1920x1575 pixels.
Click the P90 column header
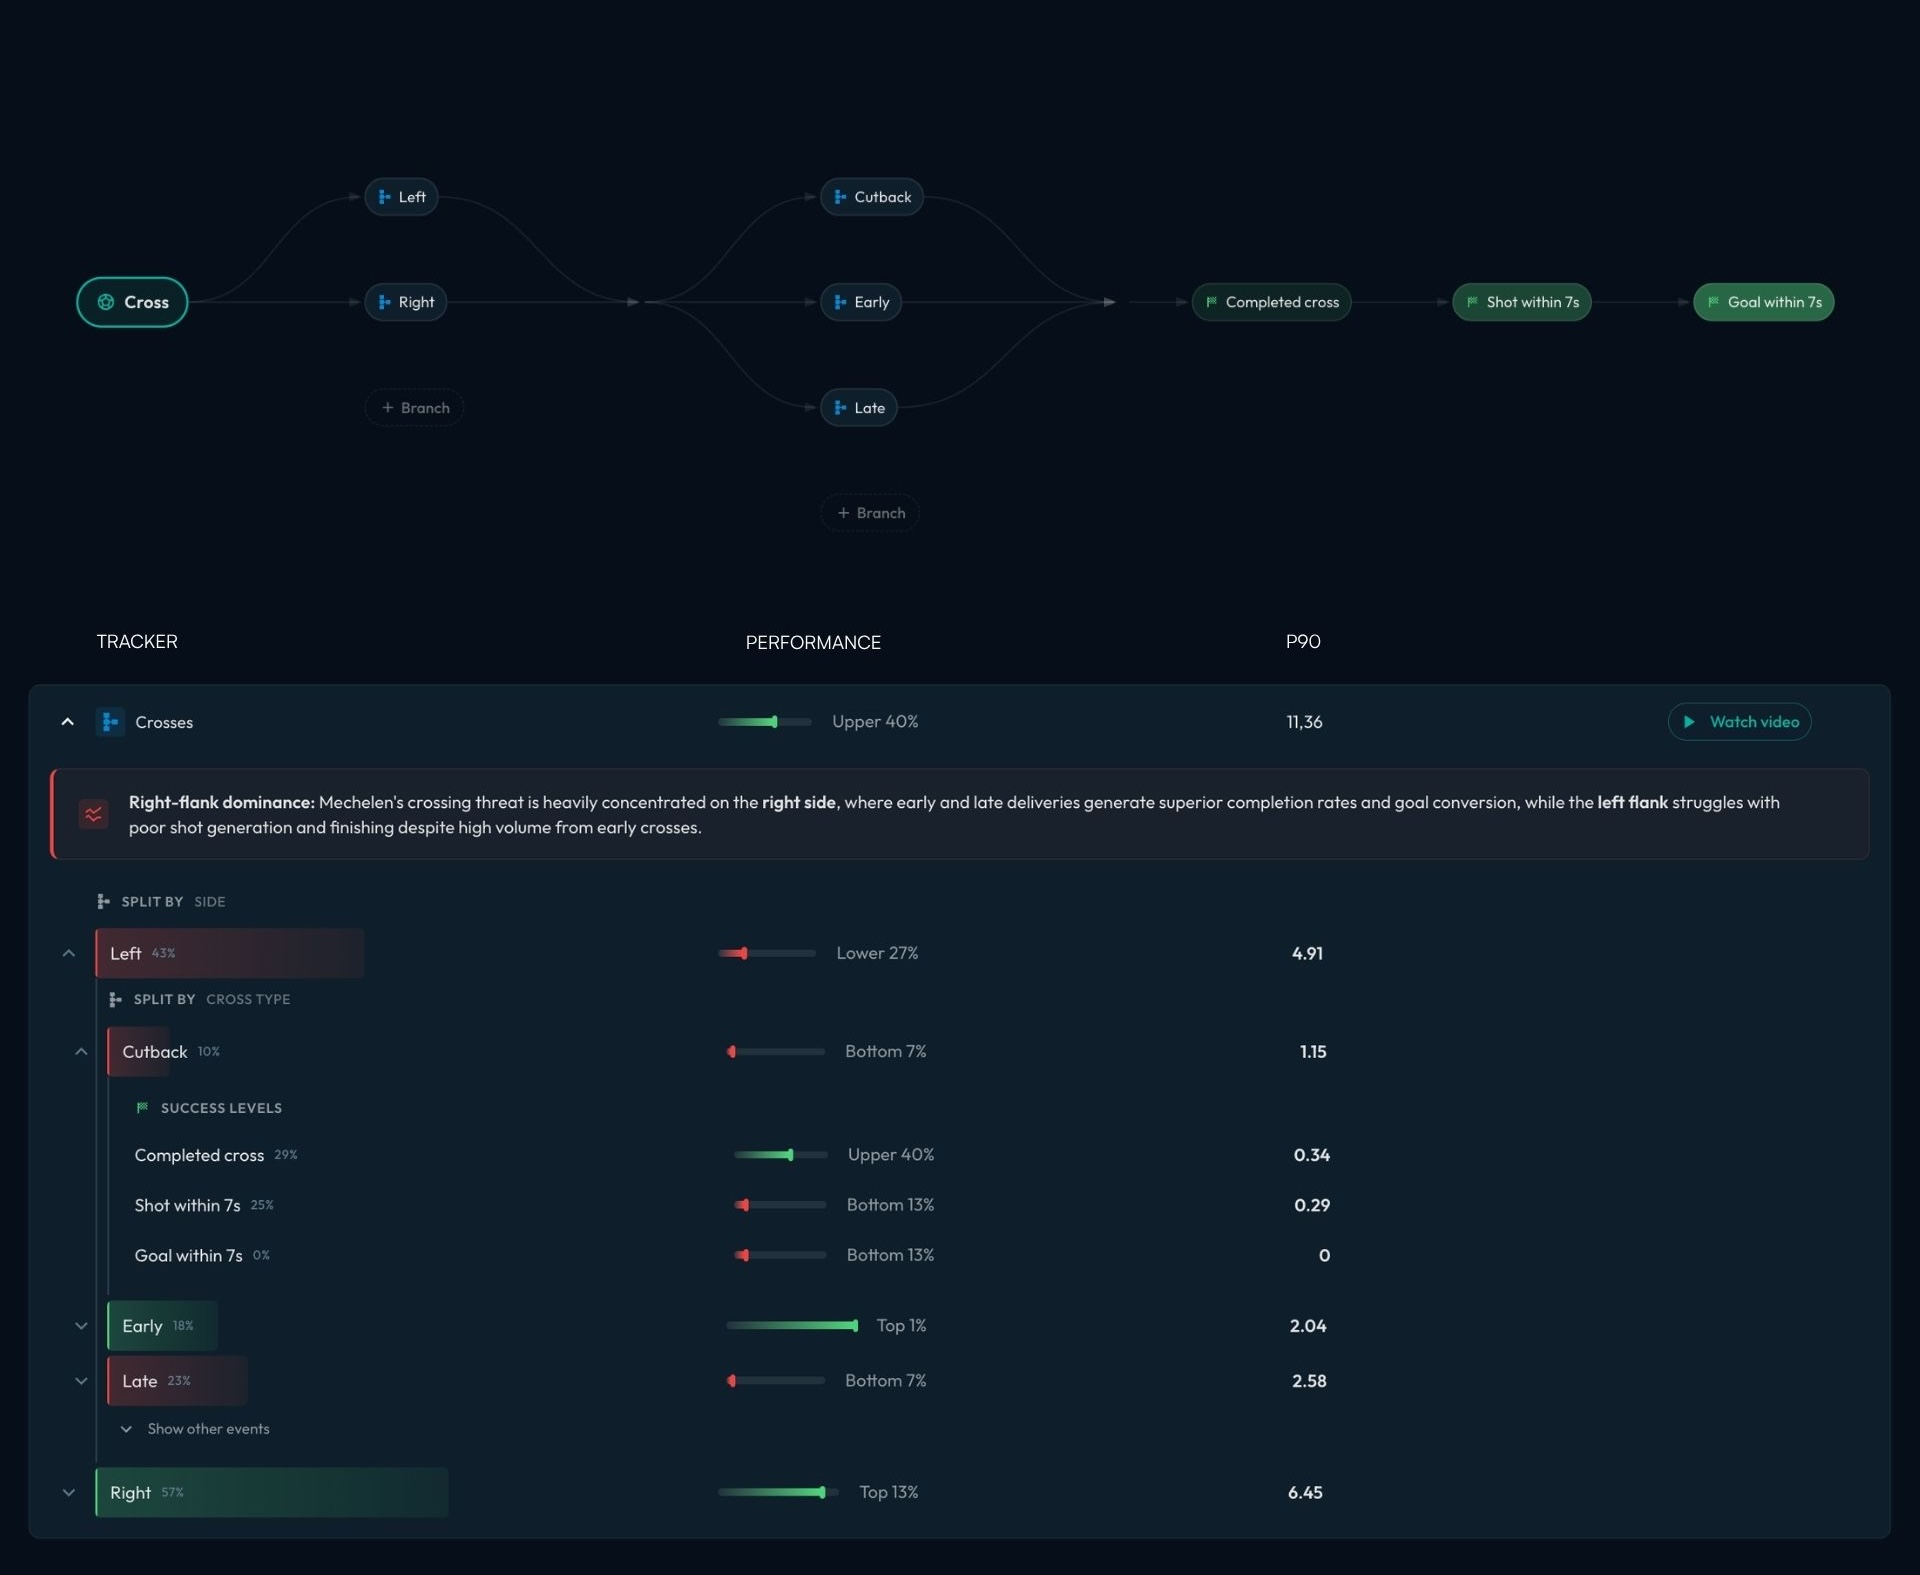coord(1303,642)
